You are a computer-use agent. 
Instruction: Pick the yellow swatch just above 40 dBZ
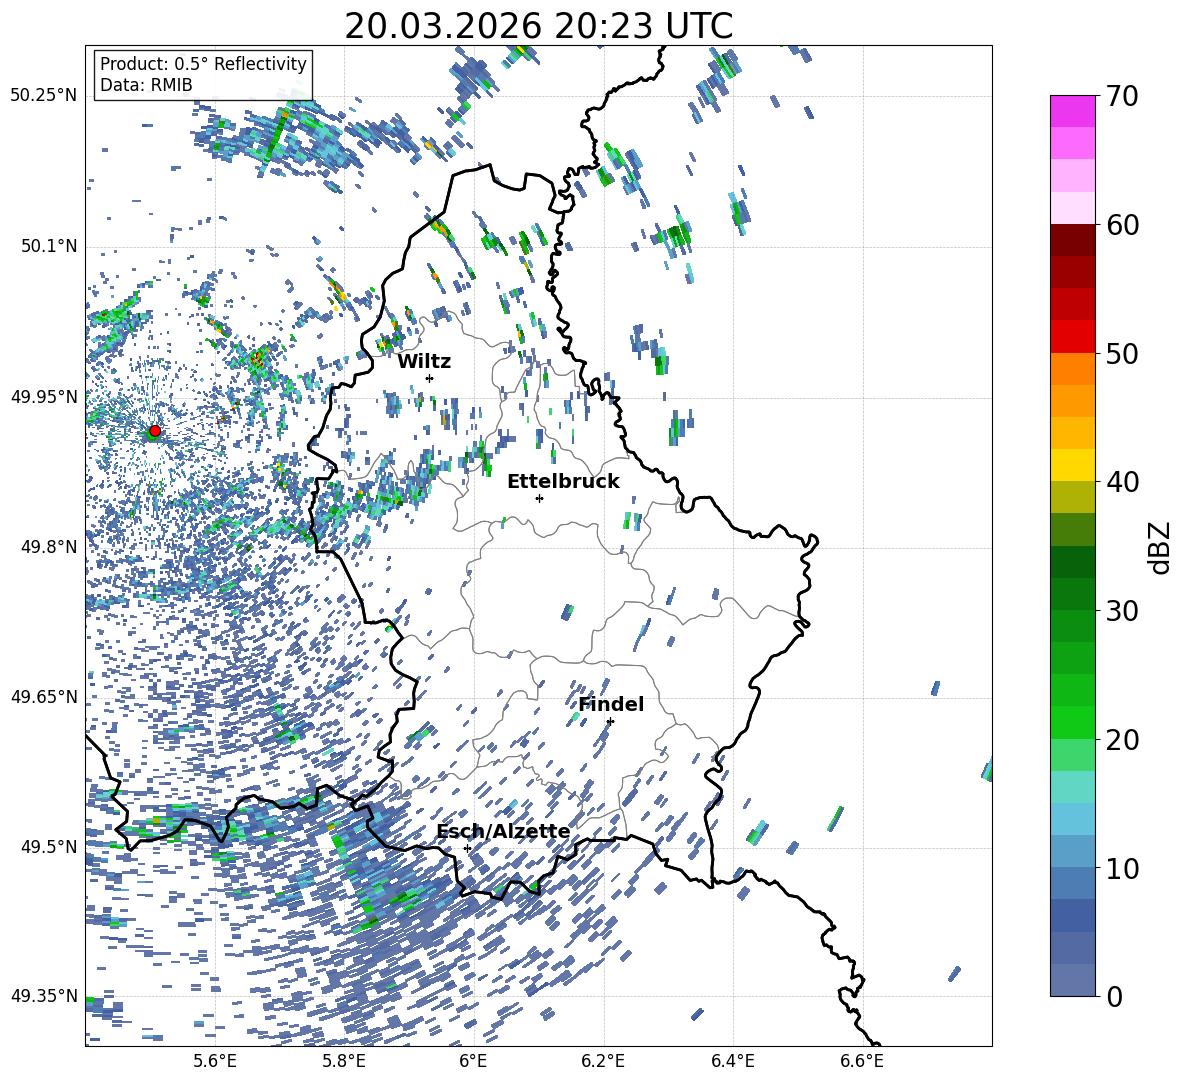(1073, 465)
